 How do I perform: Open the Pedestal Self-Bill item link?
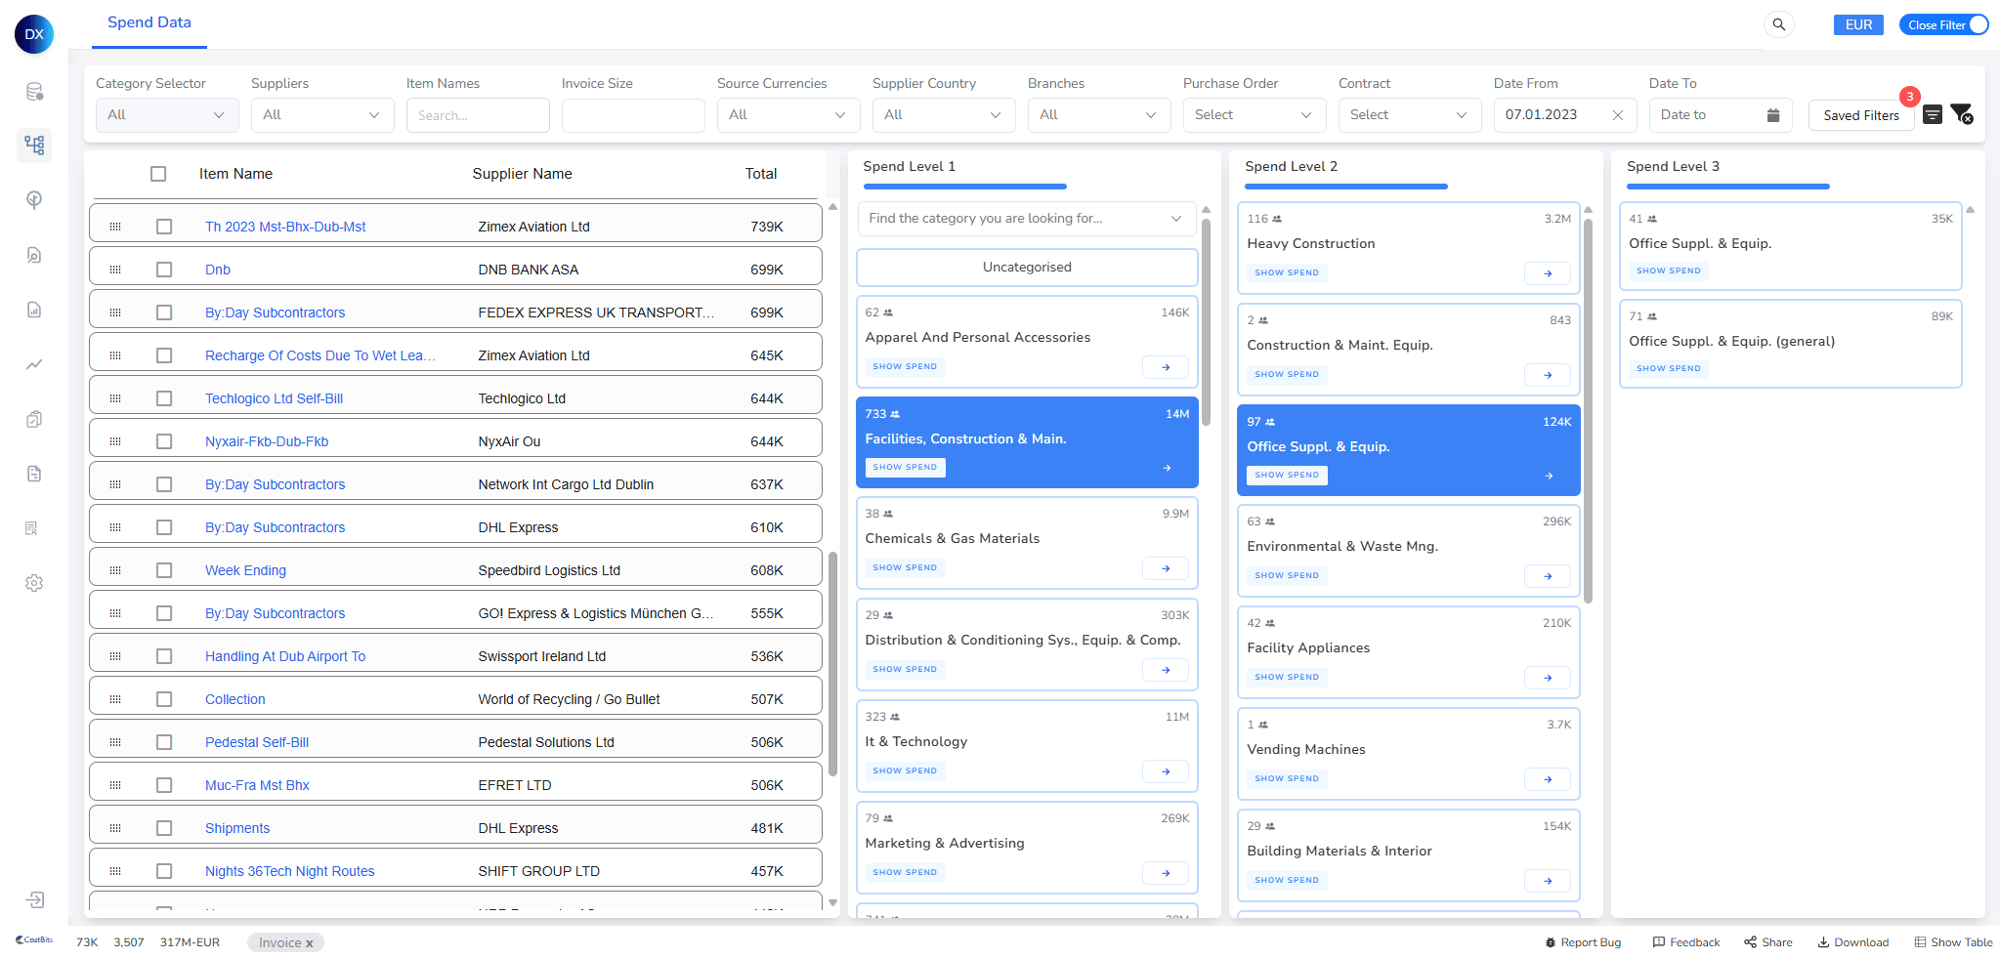[x=257, y=742]
